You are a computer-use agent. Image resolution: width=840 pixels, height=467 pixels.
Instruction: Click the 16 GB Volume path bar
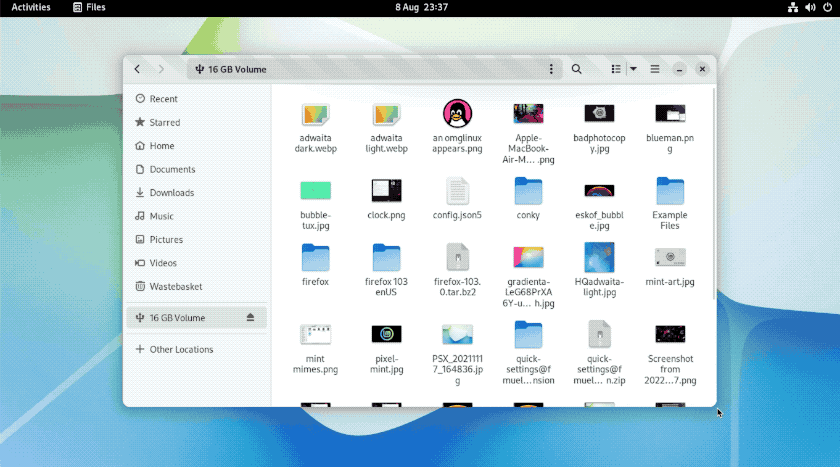pyautogui.click(x=374, y=69)
